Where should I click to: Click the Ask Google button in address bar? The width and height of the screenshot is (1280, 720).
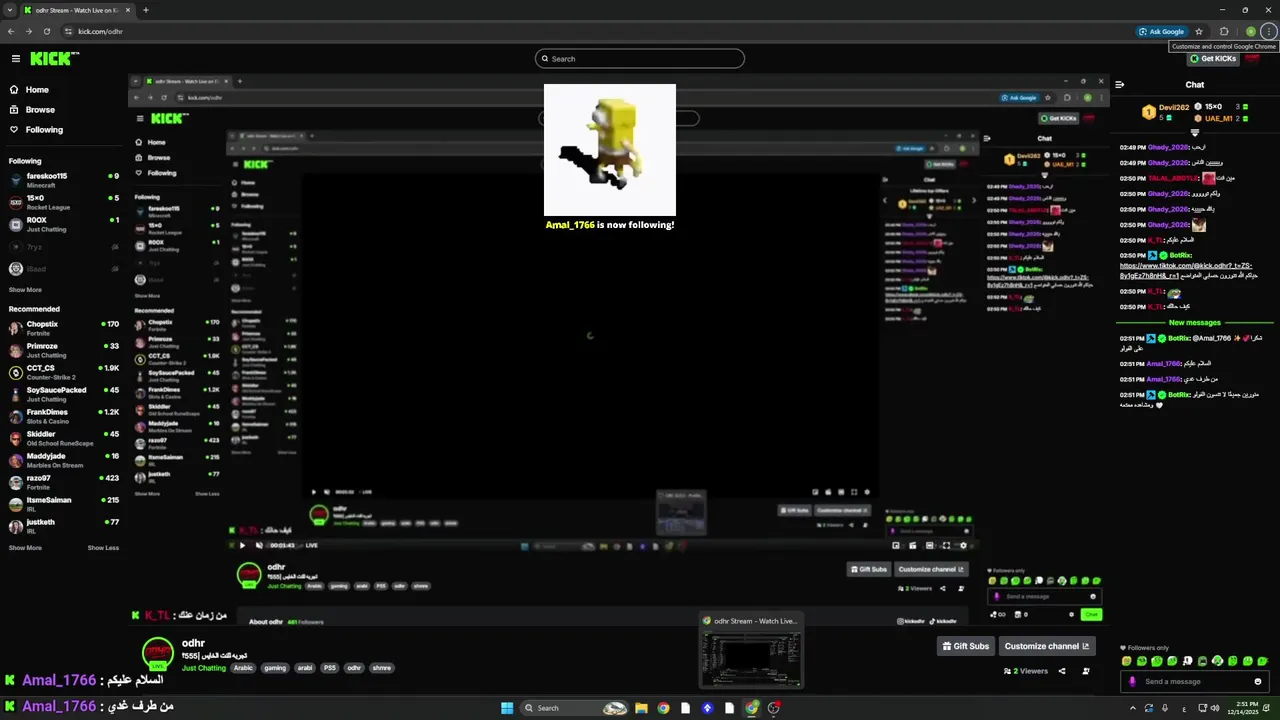[1161, 31]
